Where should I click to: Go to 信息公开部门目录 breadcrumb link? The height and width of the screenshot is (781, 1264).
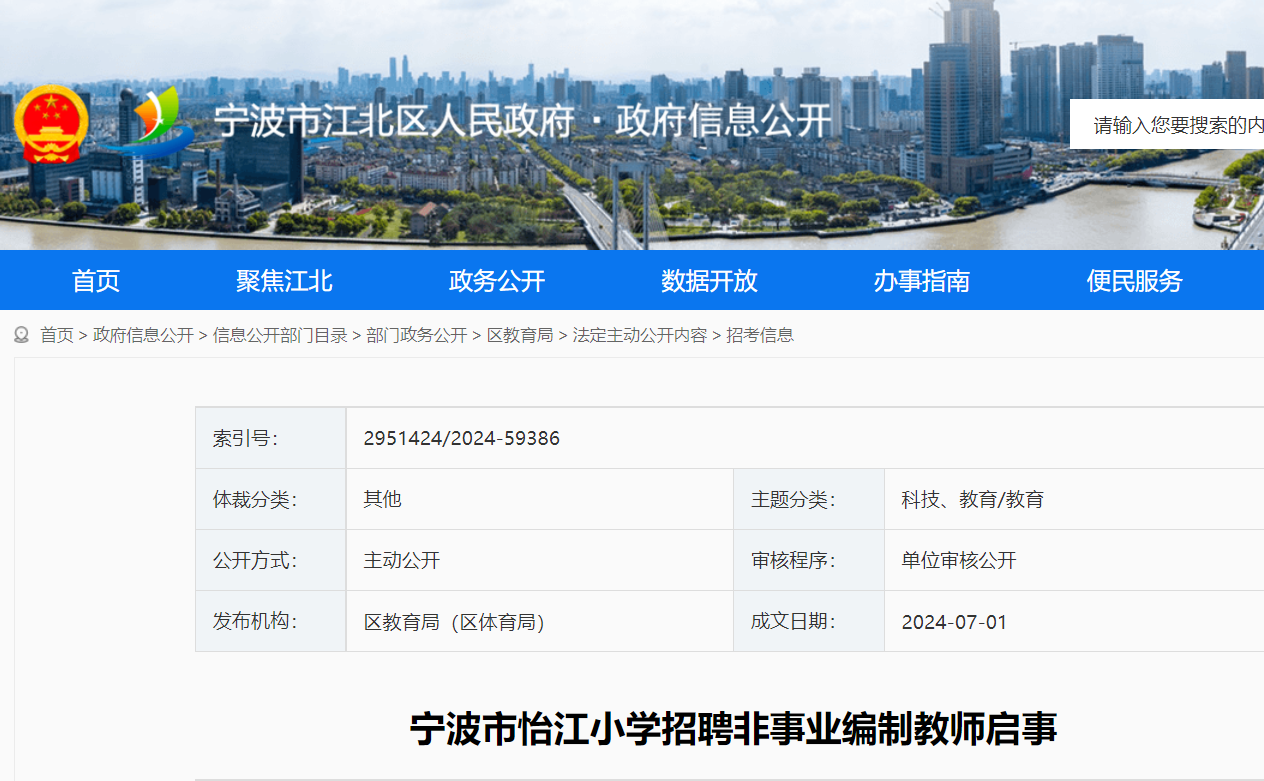(280, 335)
